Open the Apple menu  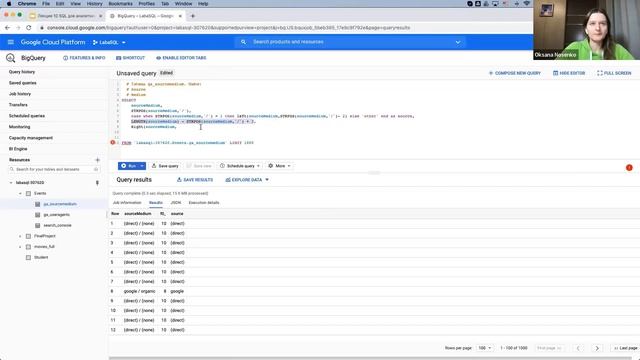point(9,4)
